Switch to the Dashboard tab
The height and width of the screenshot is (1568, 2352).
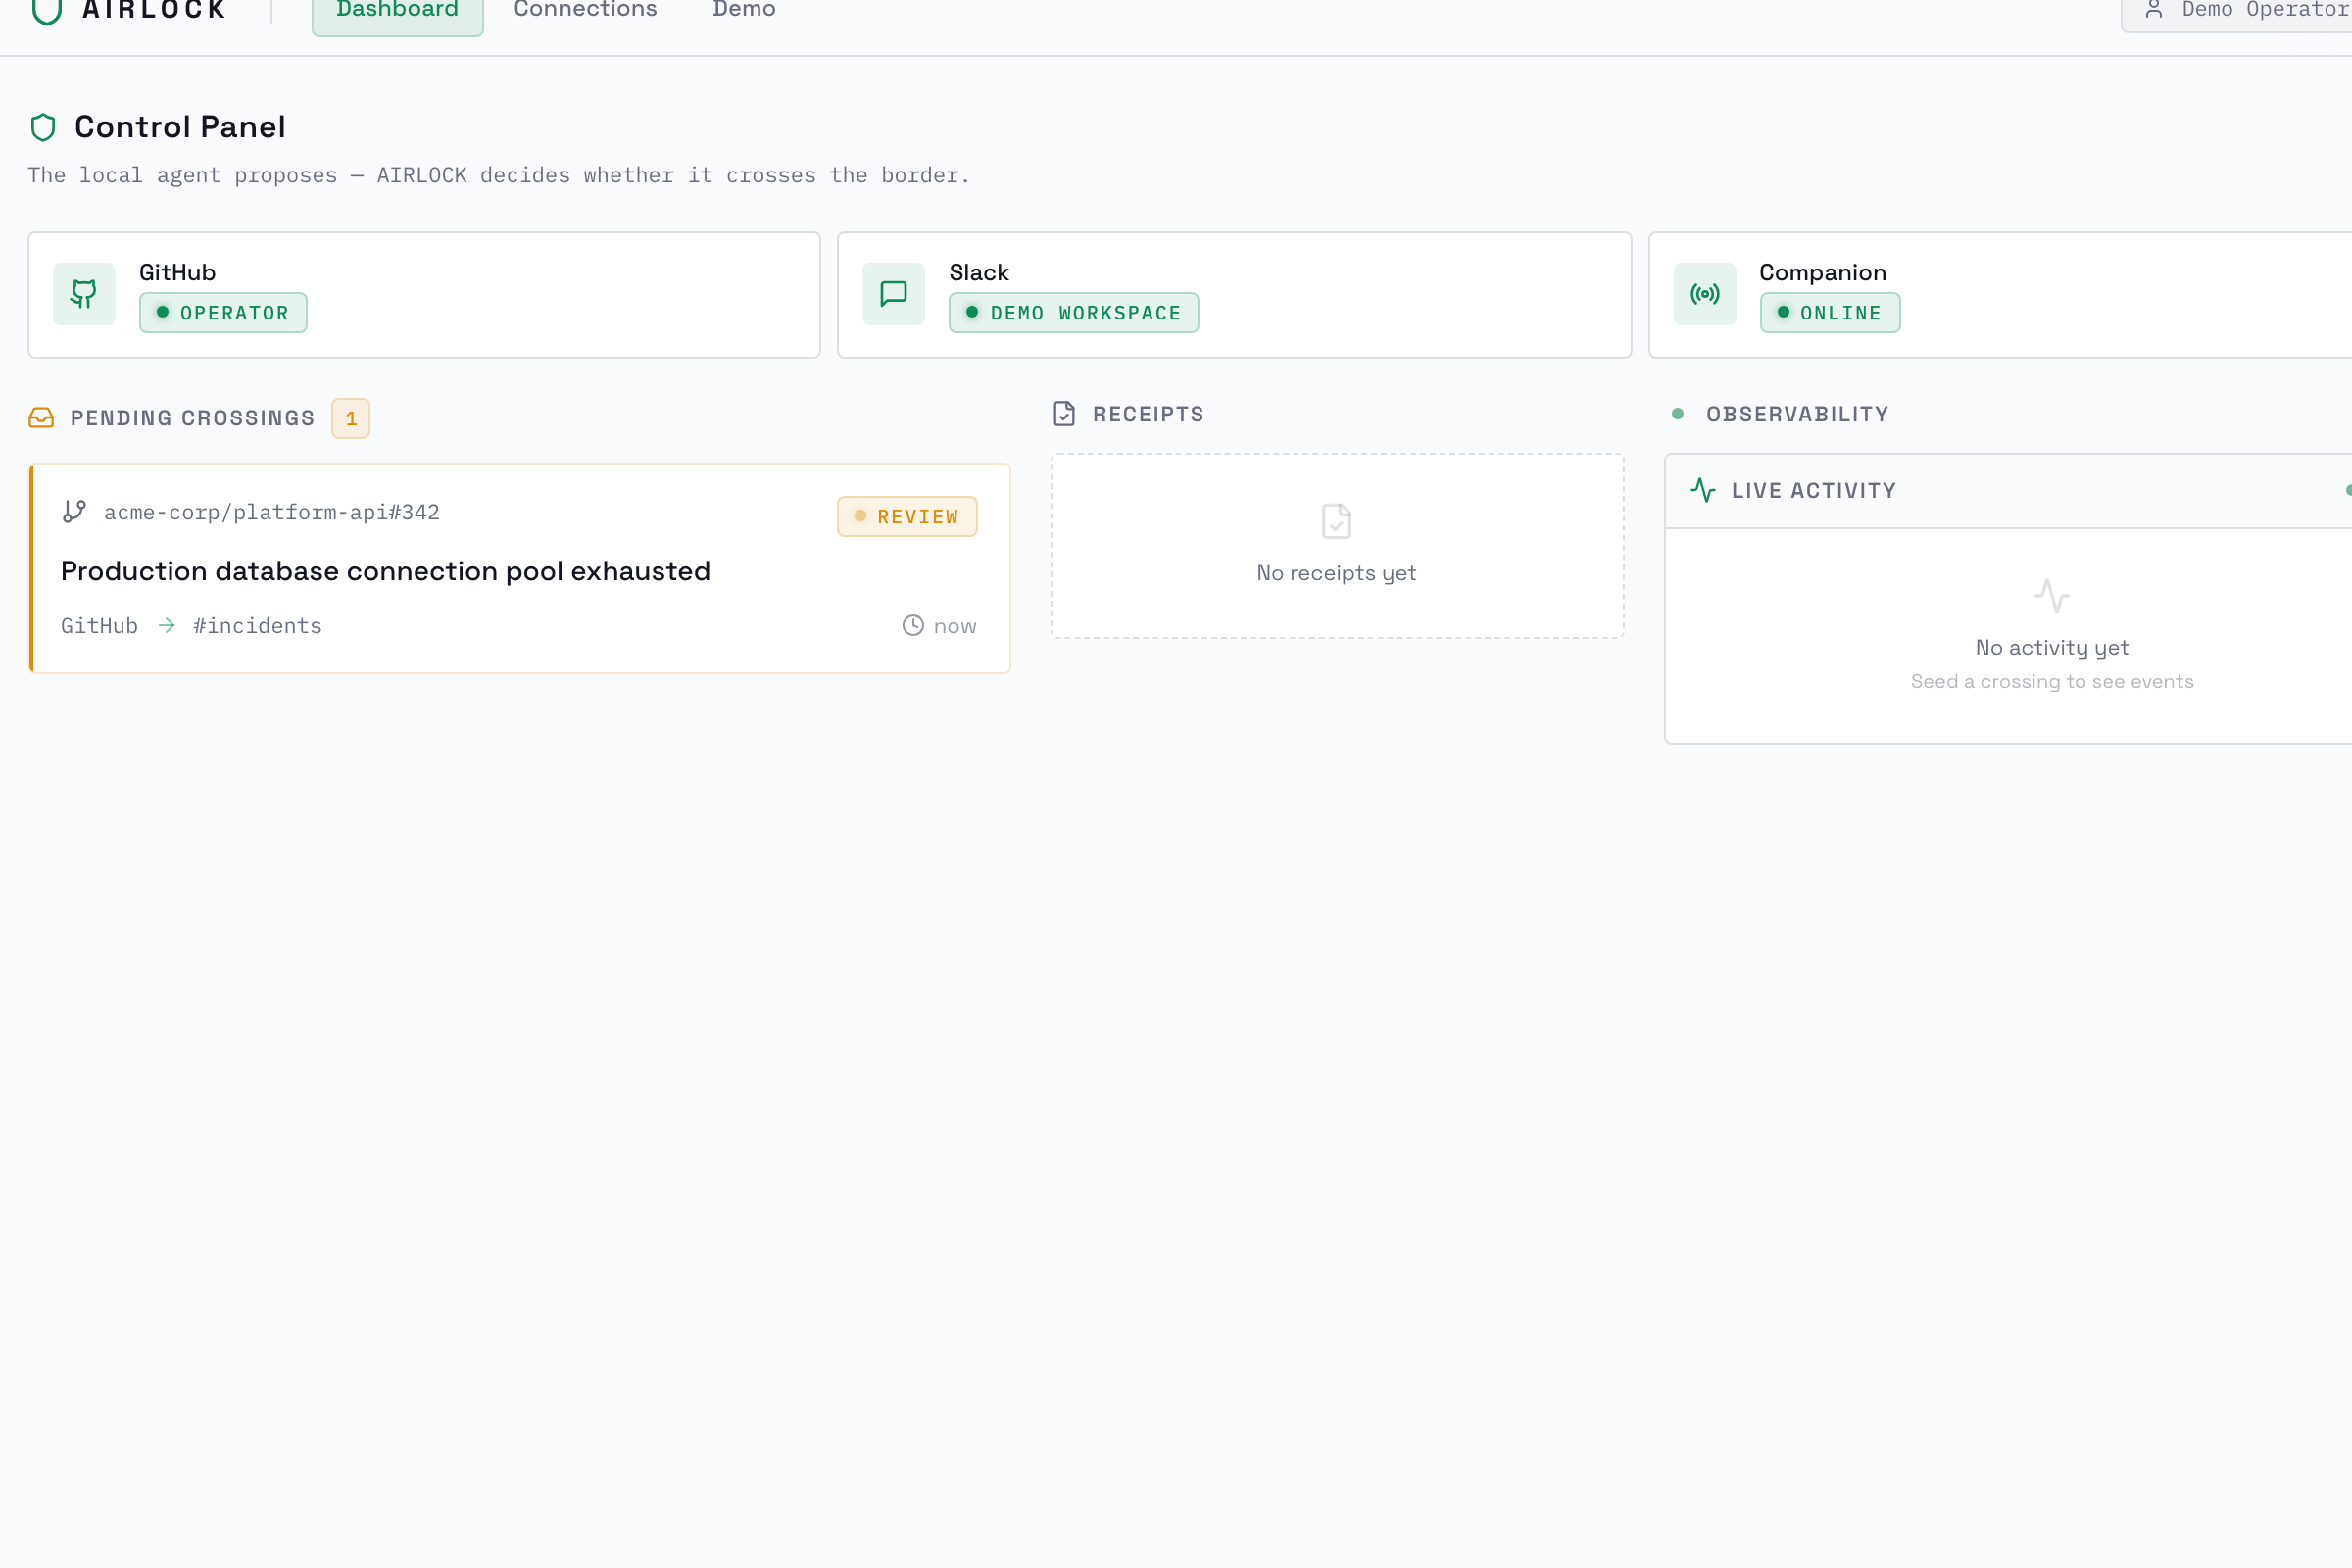[397, 11]
